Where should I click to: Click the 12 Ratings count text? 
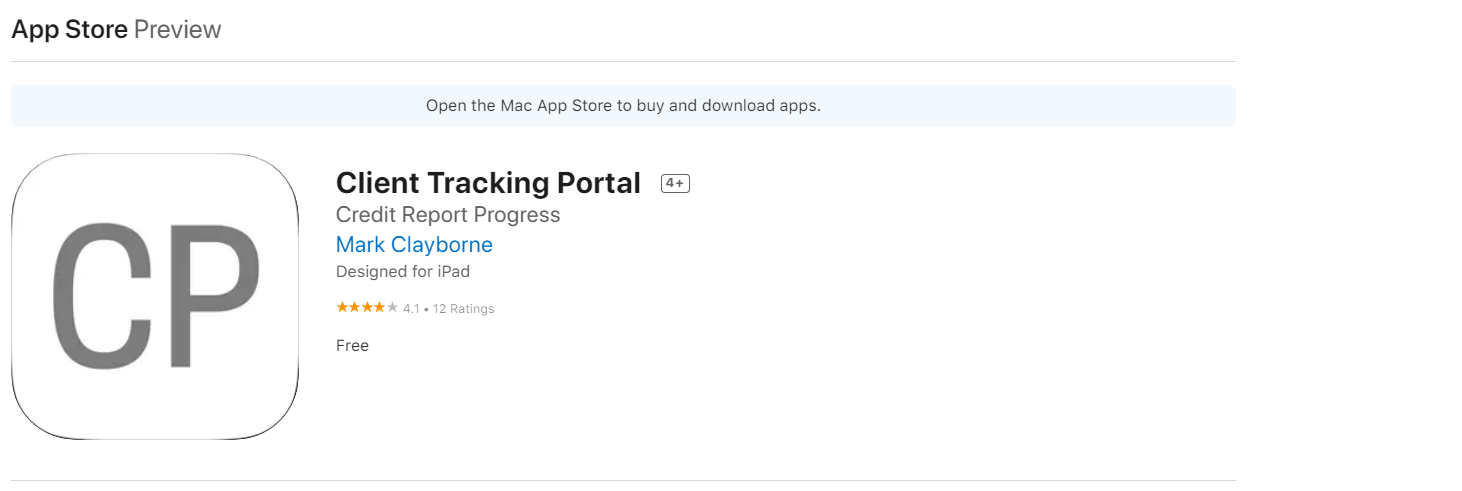[x=463, y=309]
